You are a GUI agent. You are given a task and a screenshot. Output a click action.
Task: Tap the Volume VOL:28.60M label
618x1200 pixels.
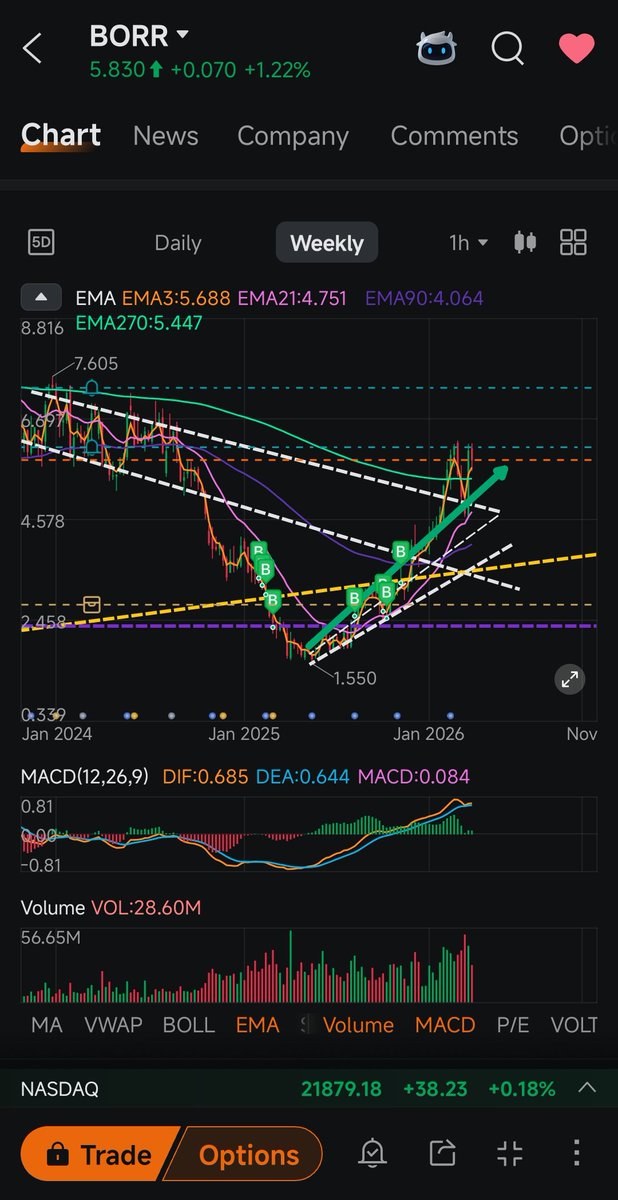pyautogui.click(x=111, y=908)
